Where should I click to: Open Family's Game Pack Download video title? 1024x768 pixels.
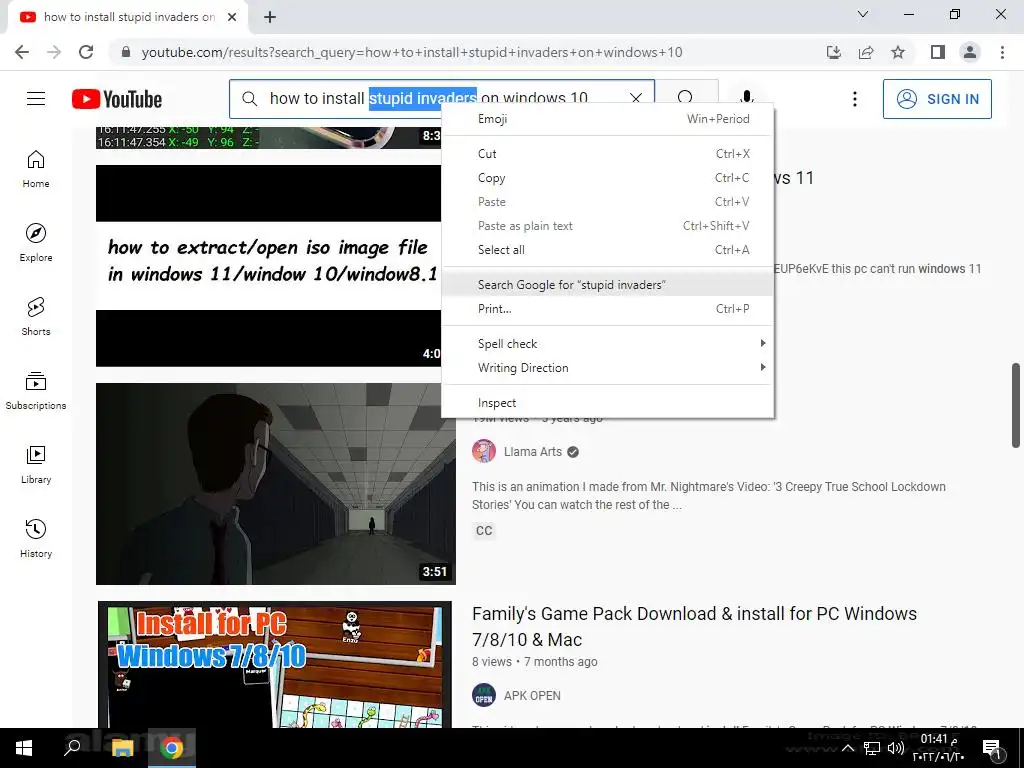(x=694, y=626)
